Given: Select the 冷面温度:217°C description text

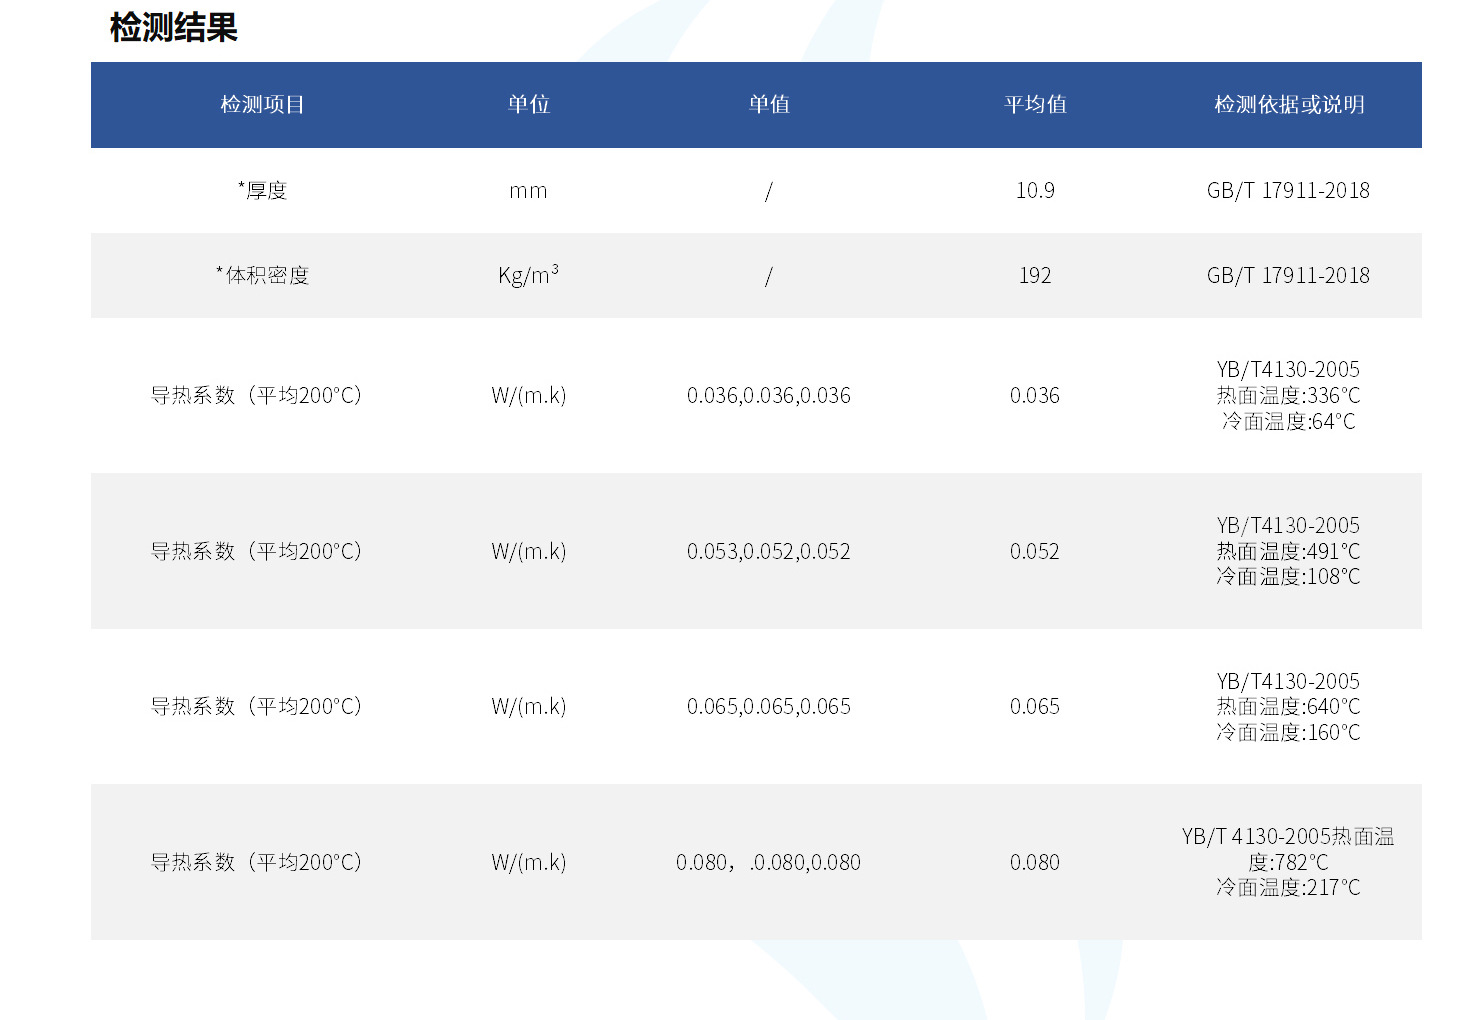Looking at the screenshot, I should point(1288,888).
